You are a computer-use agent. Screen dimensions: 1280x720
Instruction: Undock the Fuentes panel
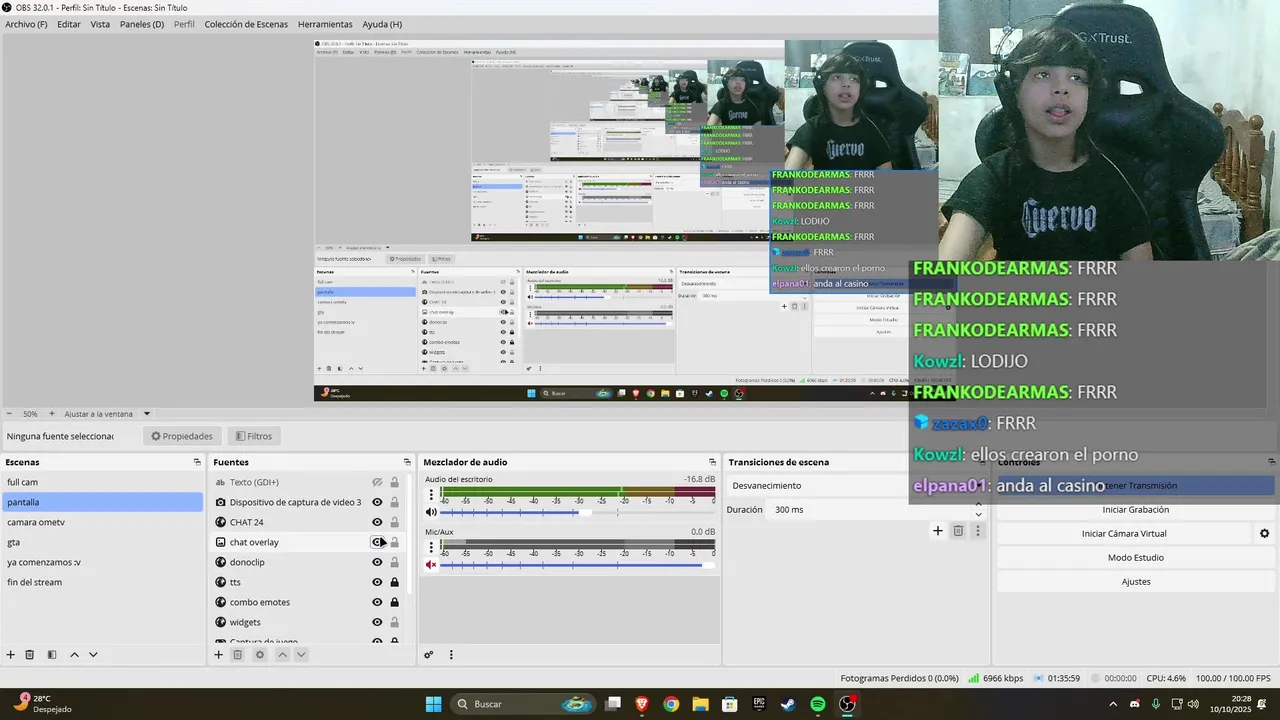[x=407, y=462]
